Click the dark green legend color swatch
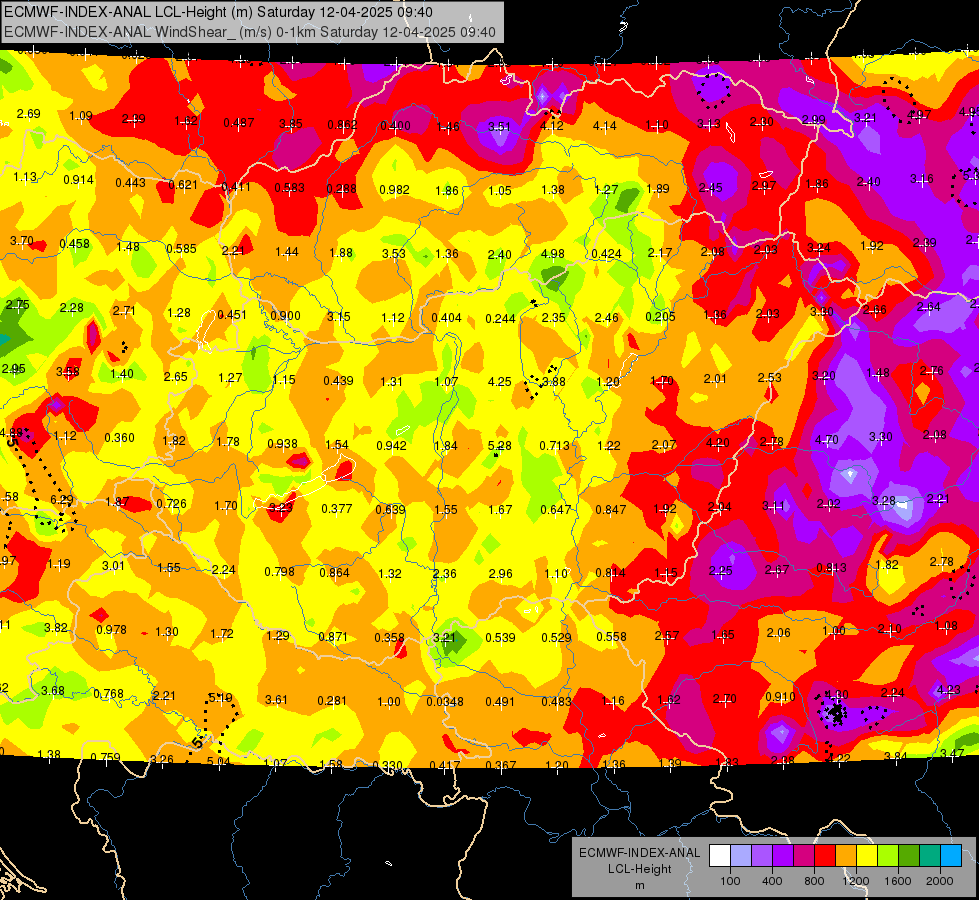The height and width of the screenshot is (900, 979). point(908,856)
